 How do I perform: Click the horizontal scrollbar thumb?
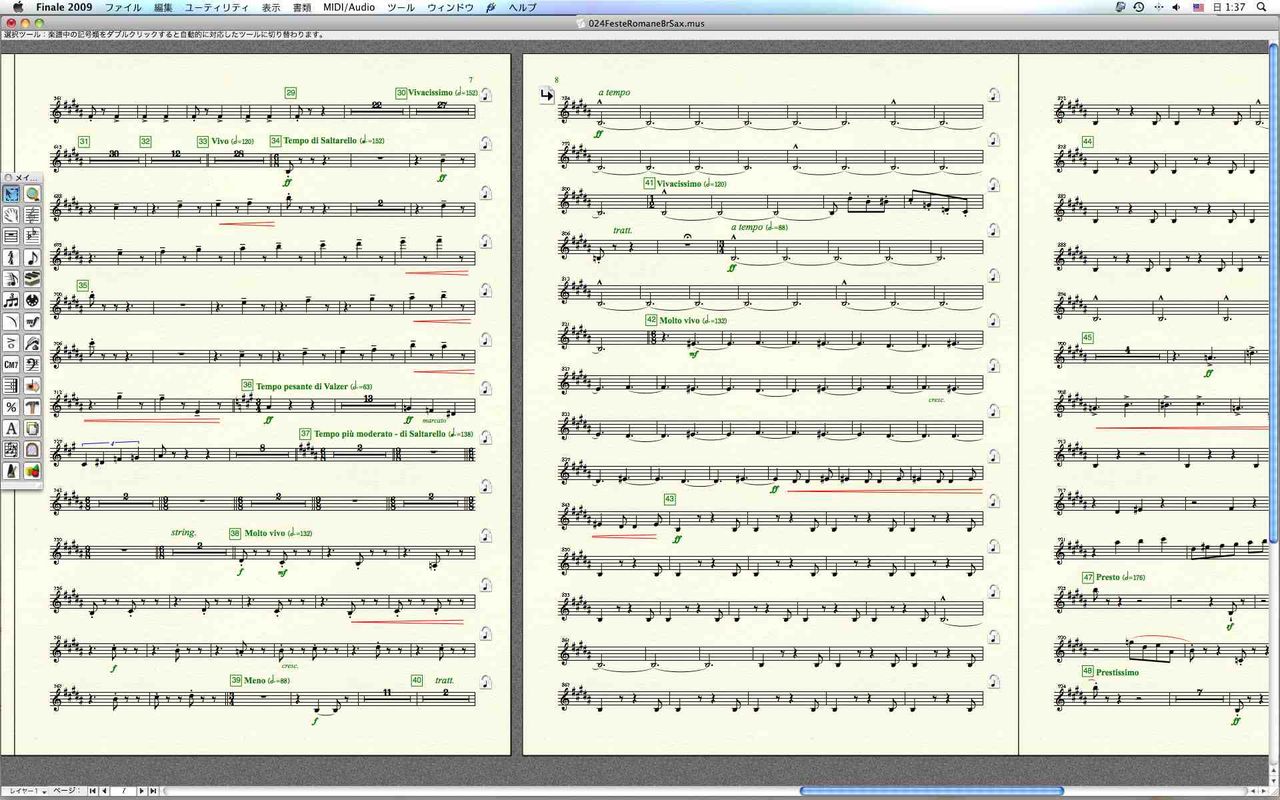(931, 791)
